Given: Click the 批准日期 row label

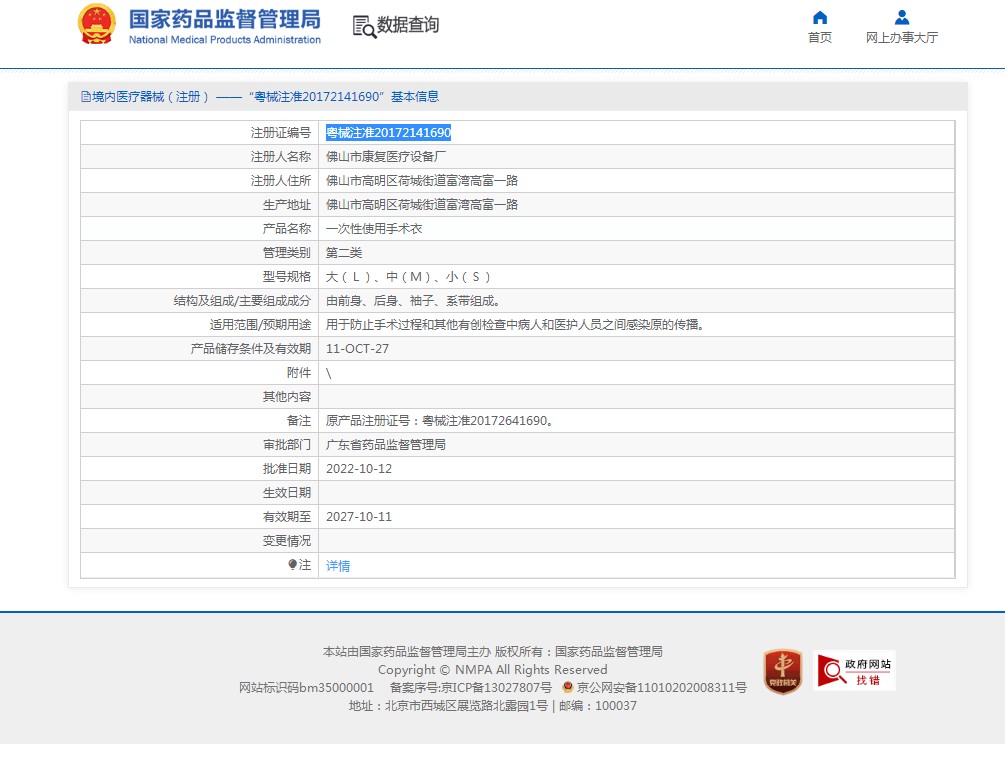Looking at the screenshot, I should (287, 469).
